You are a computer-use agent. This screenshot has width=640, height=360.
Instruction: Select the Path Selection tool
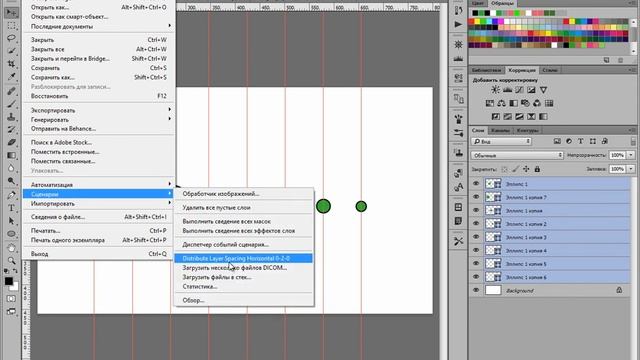[x=11, y=221]
